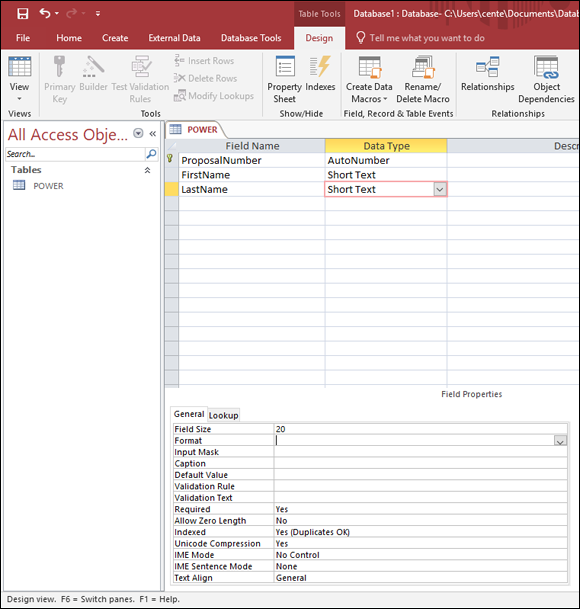The width and height of the screenshot is (580, 609).
Task: Click FirstName's Short Text data type cell
Action: pos(386,175)
